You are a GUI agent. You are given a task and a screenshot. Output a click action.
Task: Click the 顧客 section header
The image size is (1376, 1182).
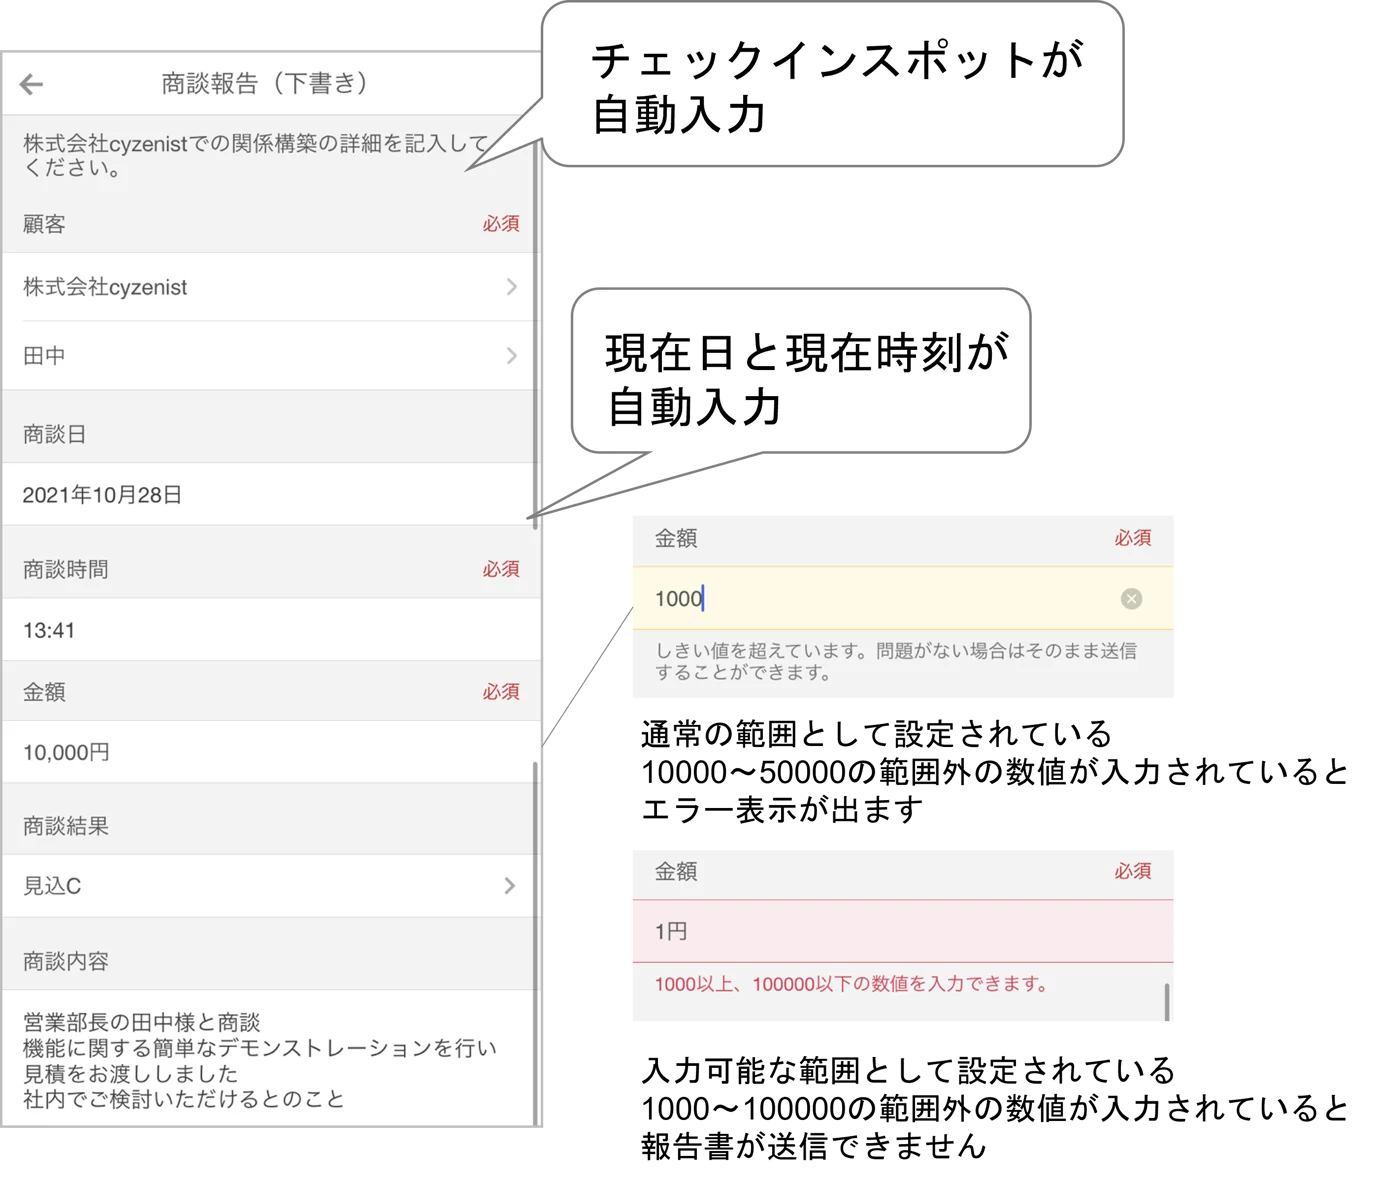44,224
